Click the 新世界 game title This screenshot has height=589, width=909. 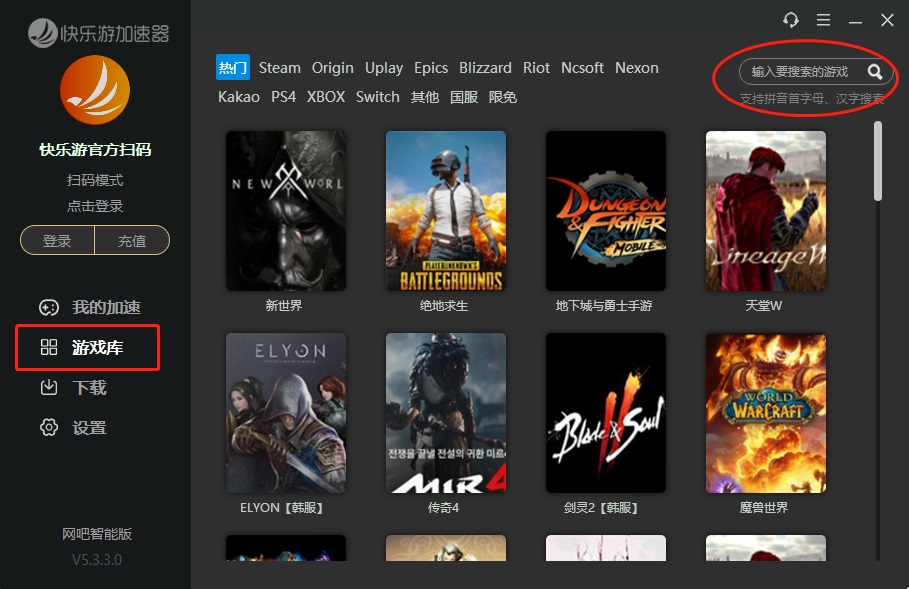tap(283, 306)
